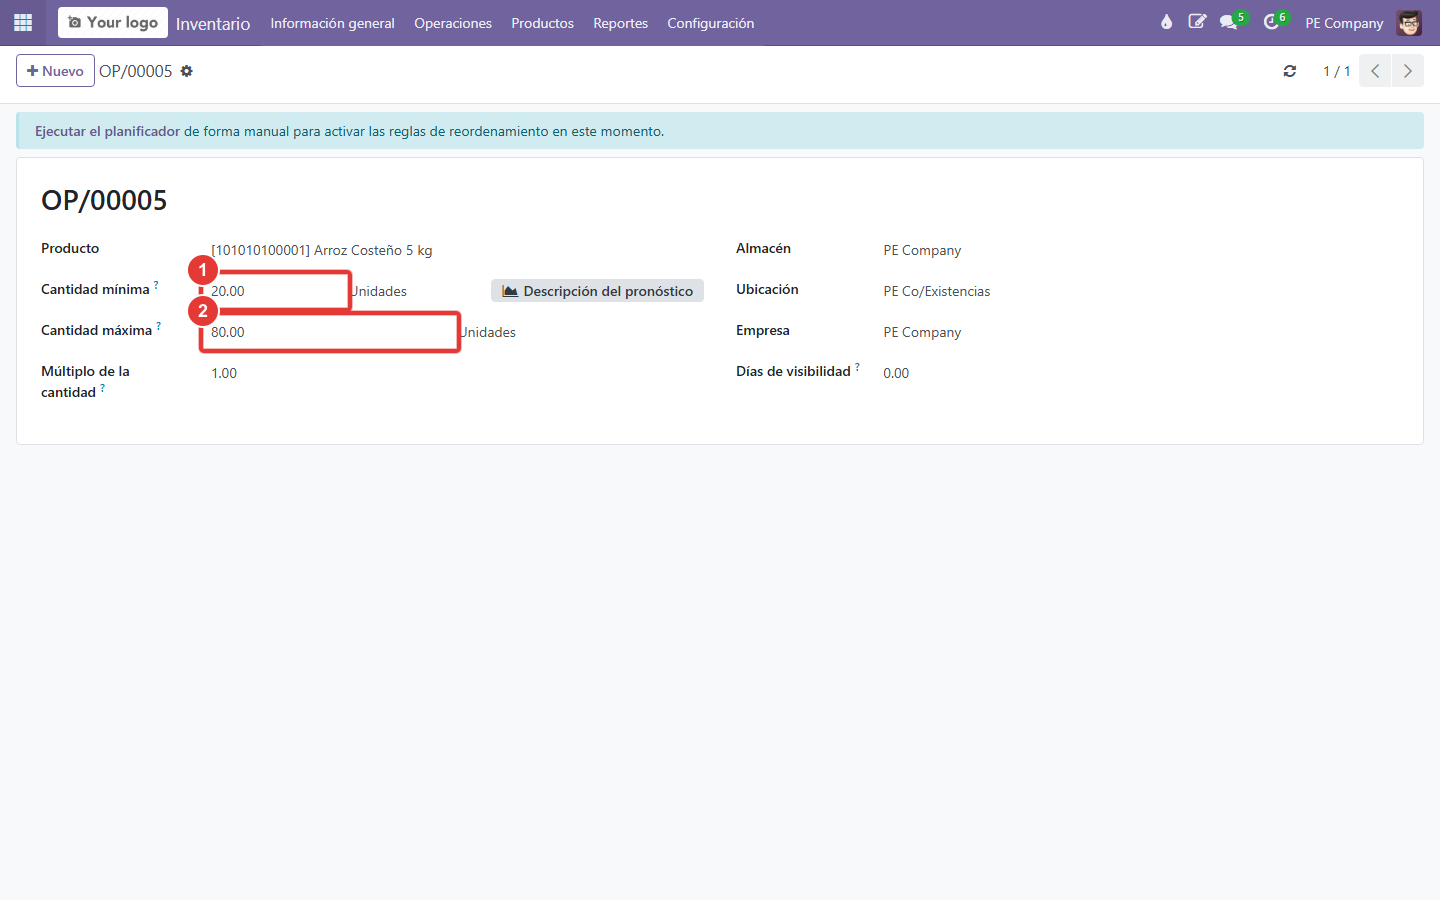Open the pencil note icon in navbar
Image resolution: width=1440 pixels, height=900 pixels.
click(1197, 22)
